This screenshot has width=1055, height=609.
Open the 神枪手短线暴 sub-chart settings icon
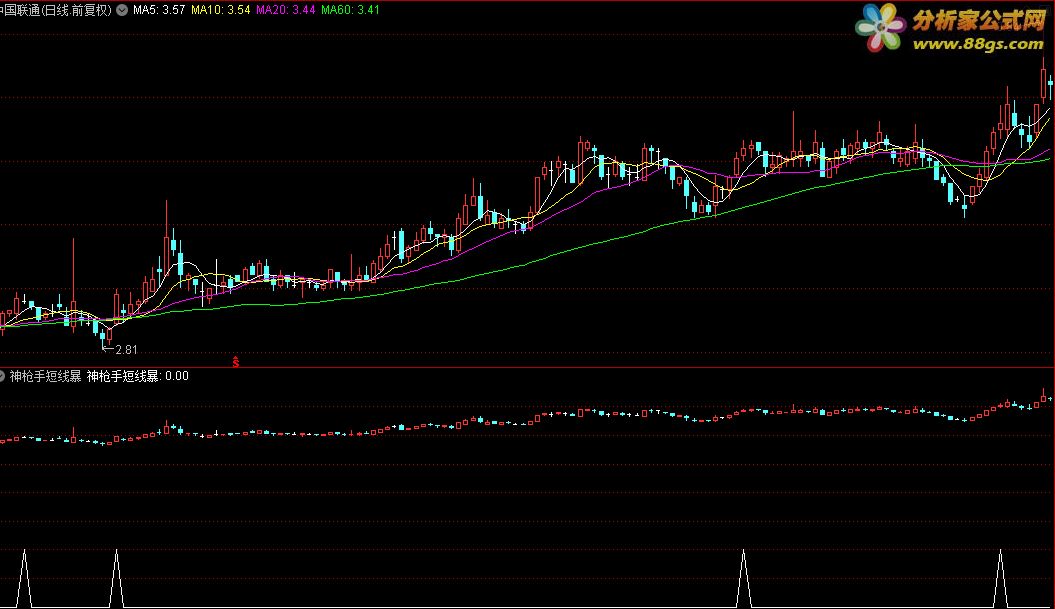[x=2, y=375]
